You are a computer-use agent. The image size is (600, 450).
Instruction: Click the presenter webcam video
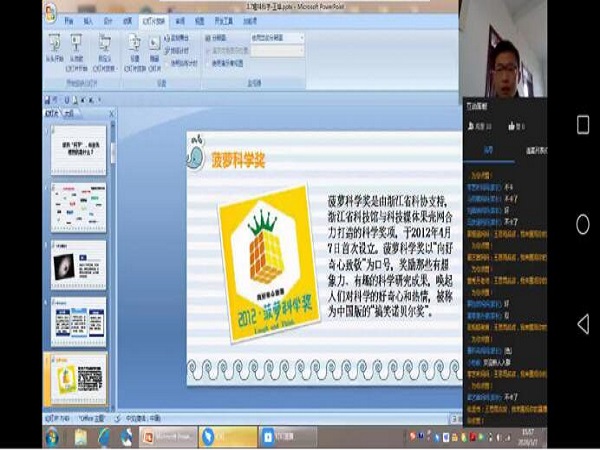[503, 49]
